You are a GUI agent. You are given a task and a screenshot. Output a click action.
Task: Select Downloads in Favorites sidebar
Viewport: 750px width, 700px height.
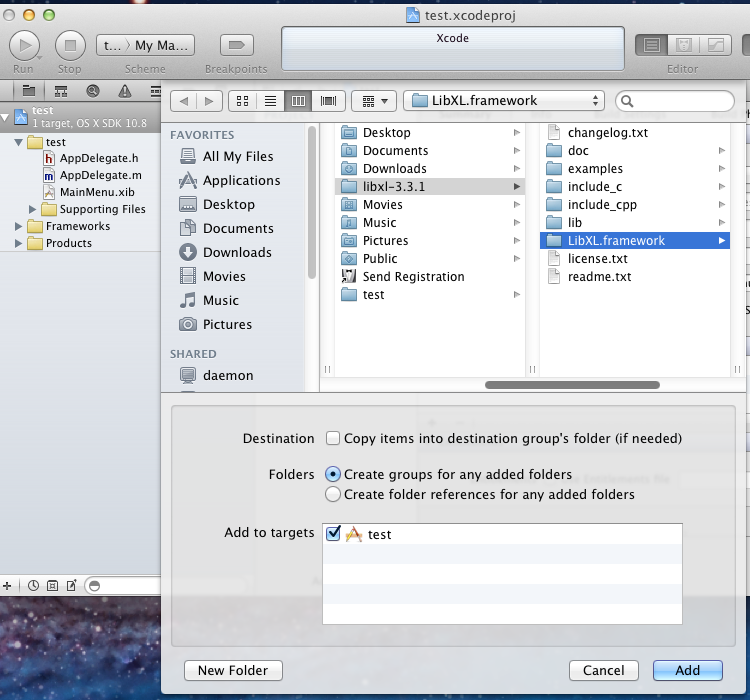click(x=226, y=252)
